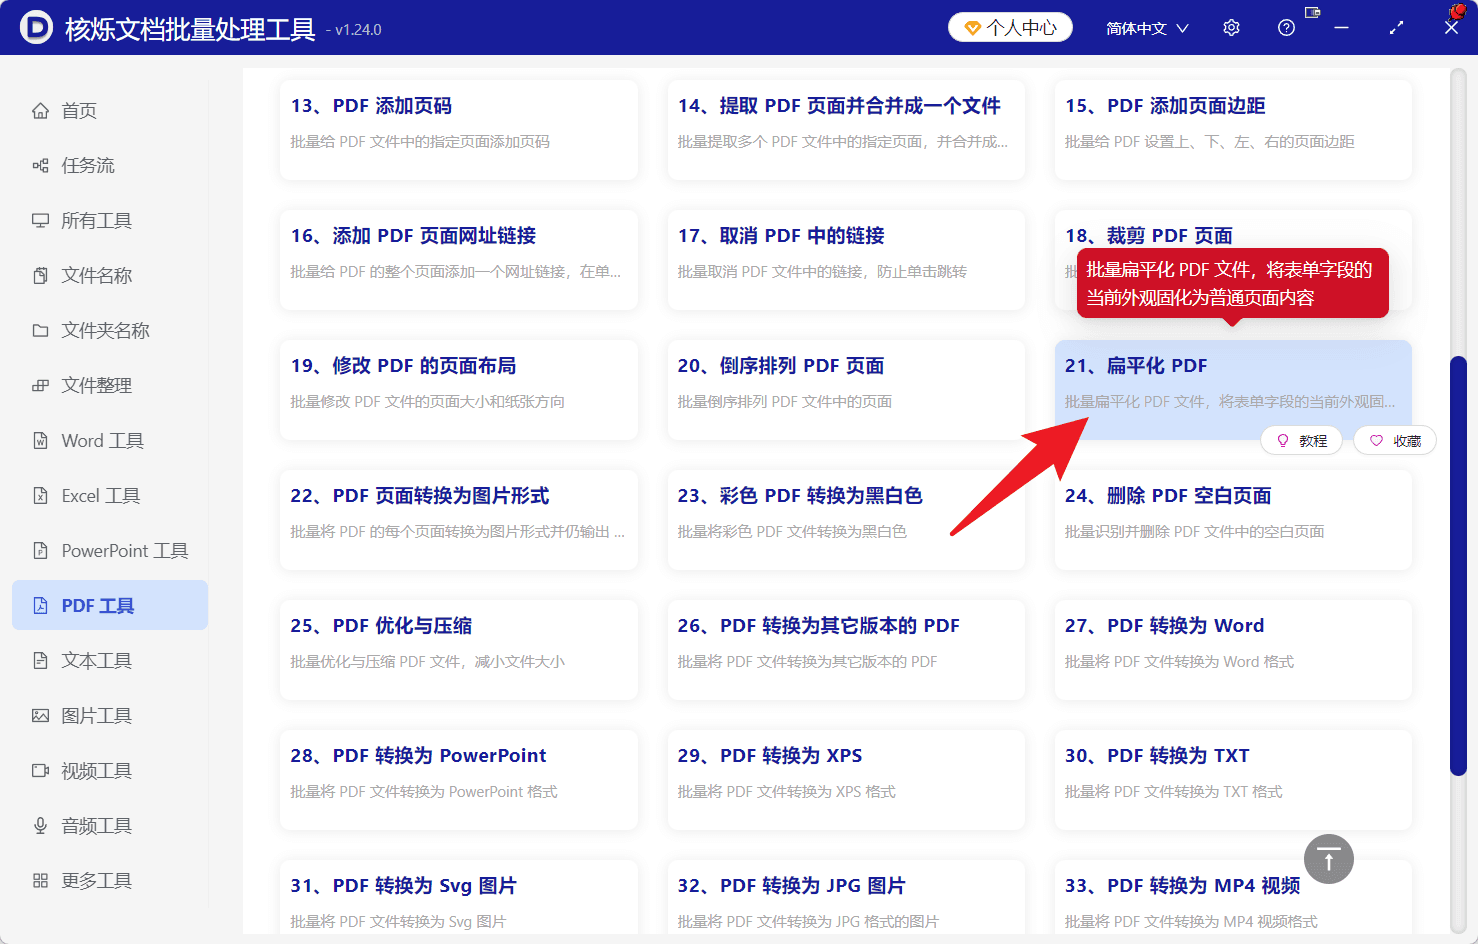Click the Word document icon in the sidebar

pos(40,441)
